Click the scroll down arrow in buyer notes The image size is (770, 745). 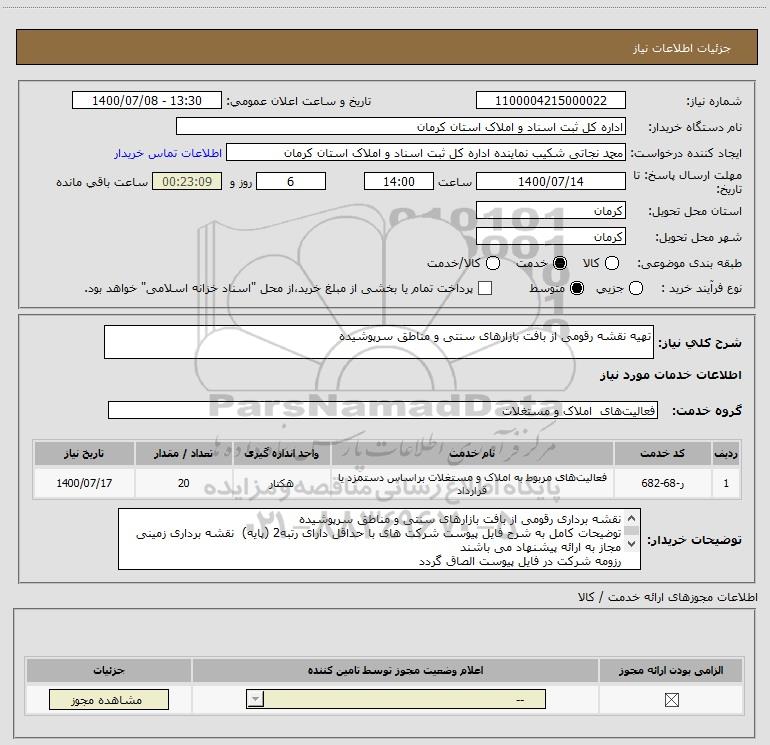pos(632,544)
